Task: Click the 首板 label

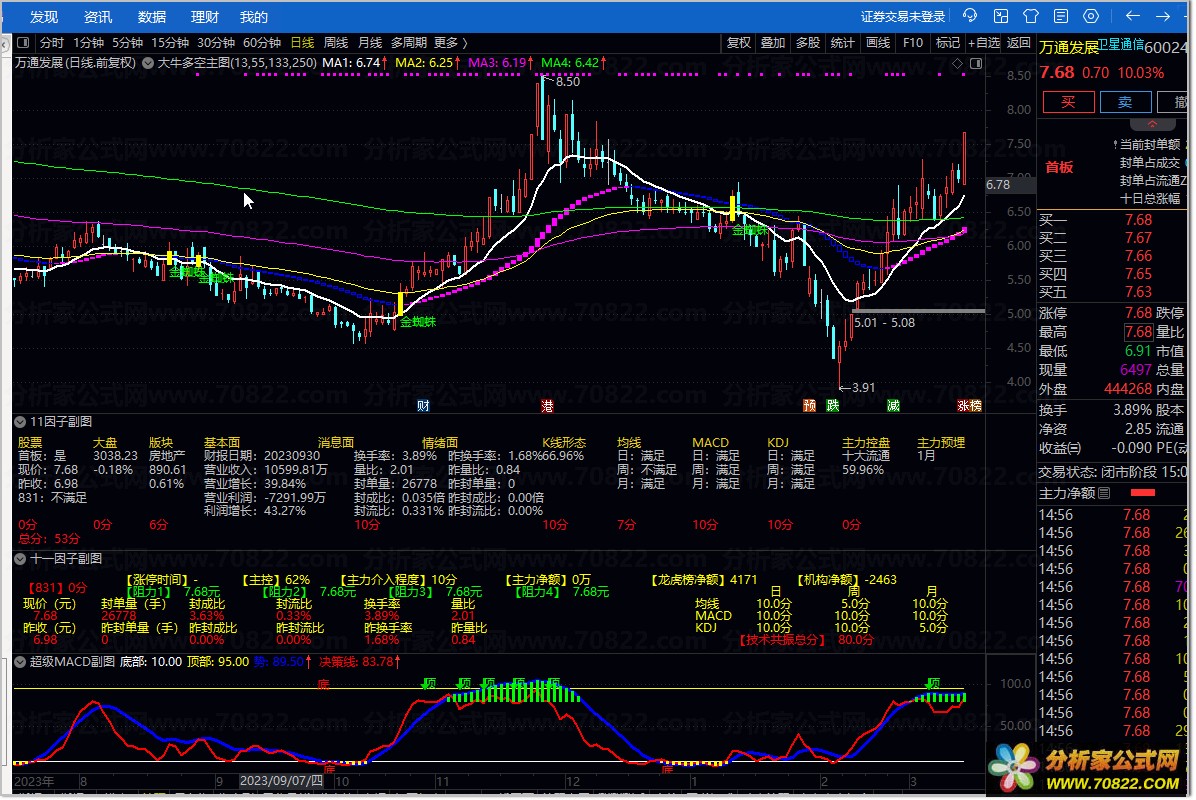Action: [x=1059, y=167]
